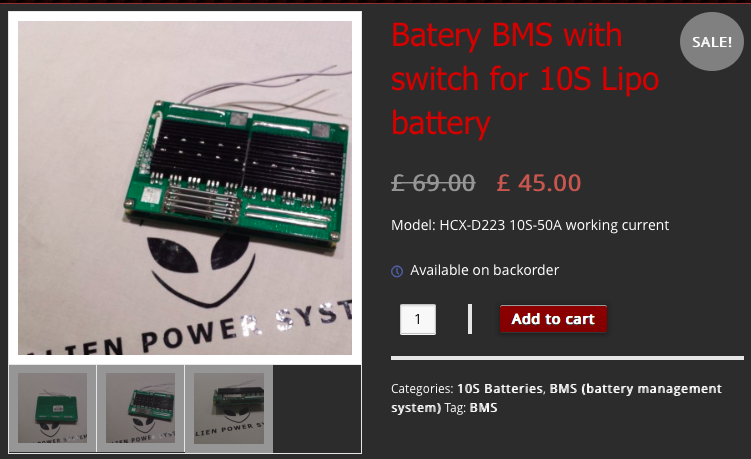Click the quantity input field
The height and width of the screenshot is (459, 751).
click(418, 319)
